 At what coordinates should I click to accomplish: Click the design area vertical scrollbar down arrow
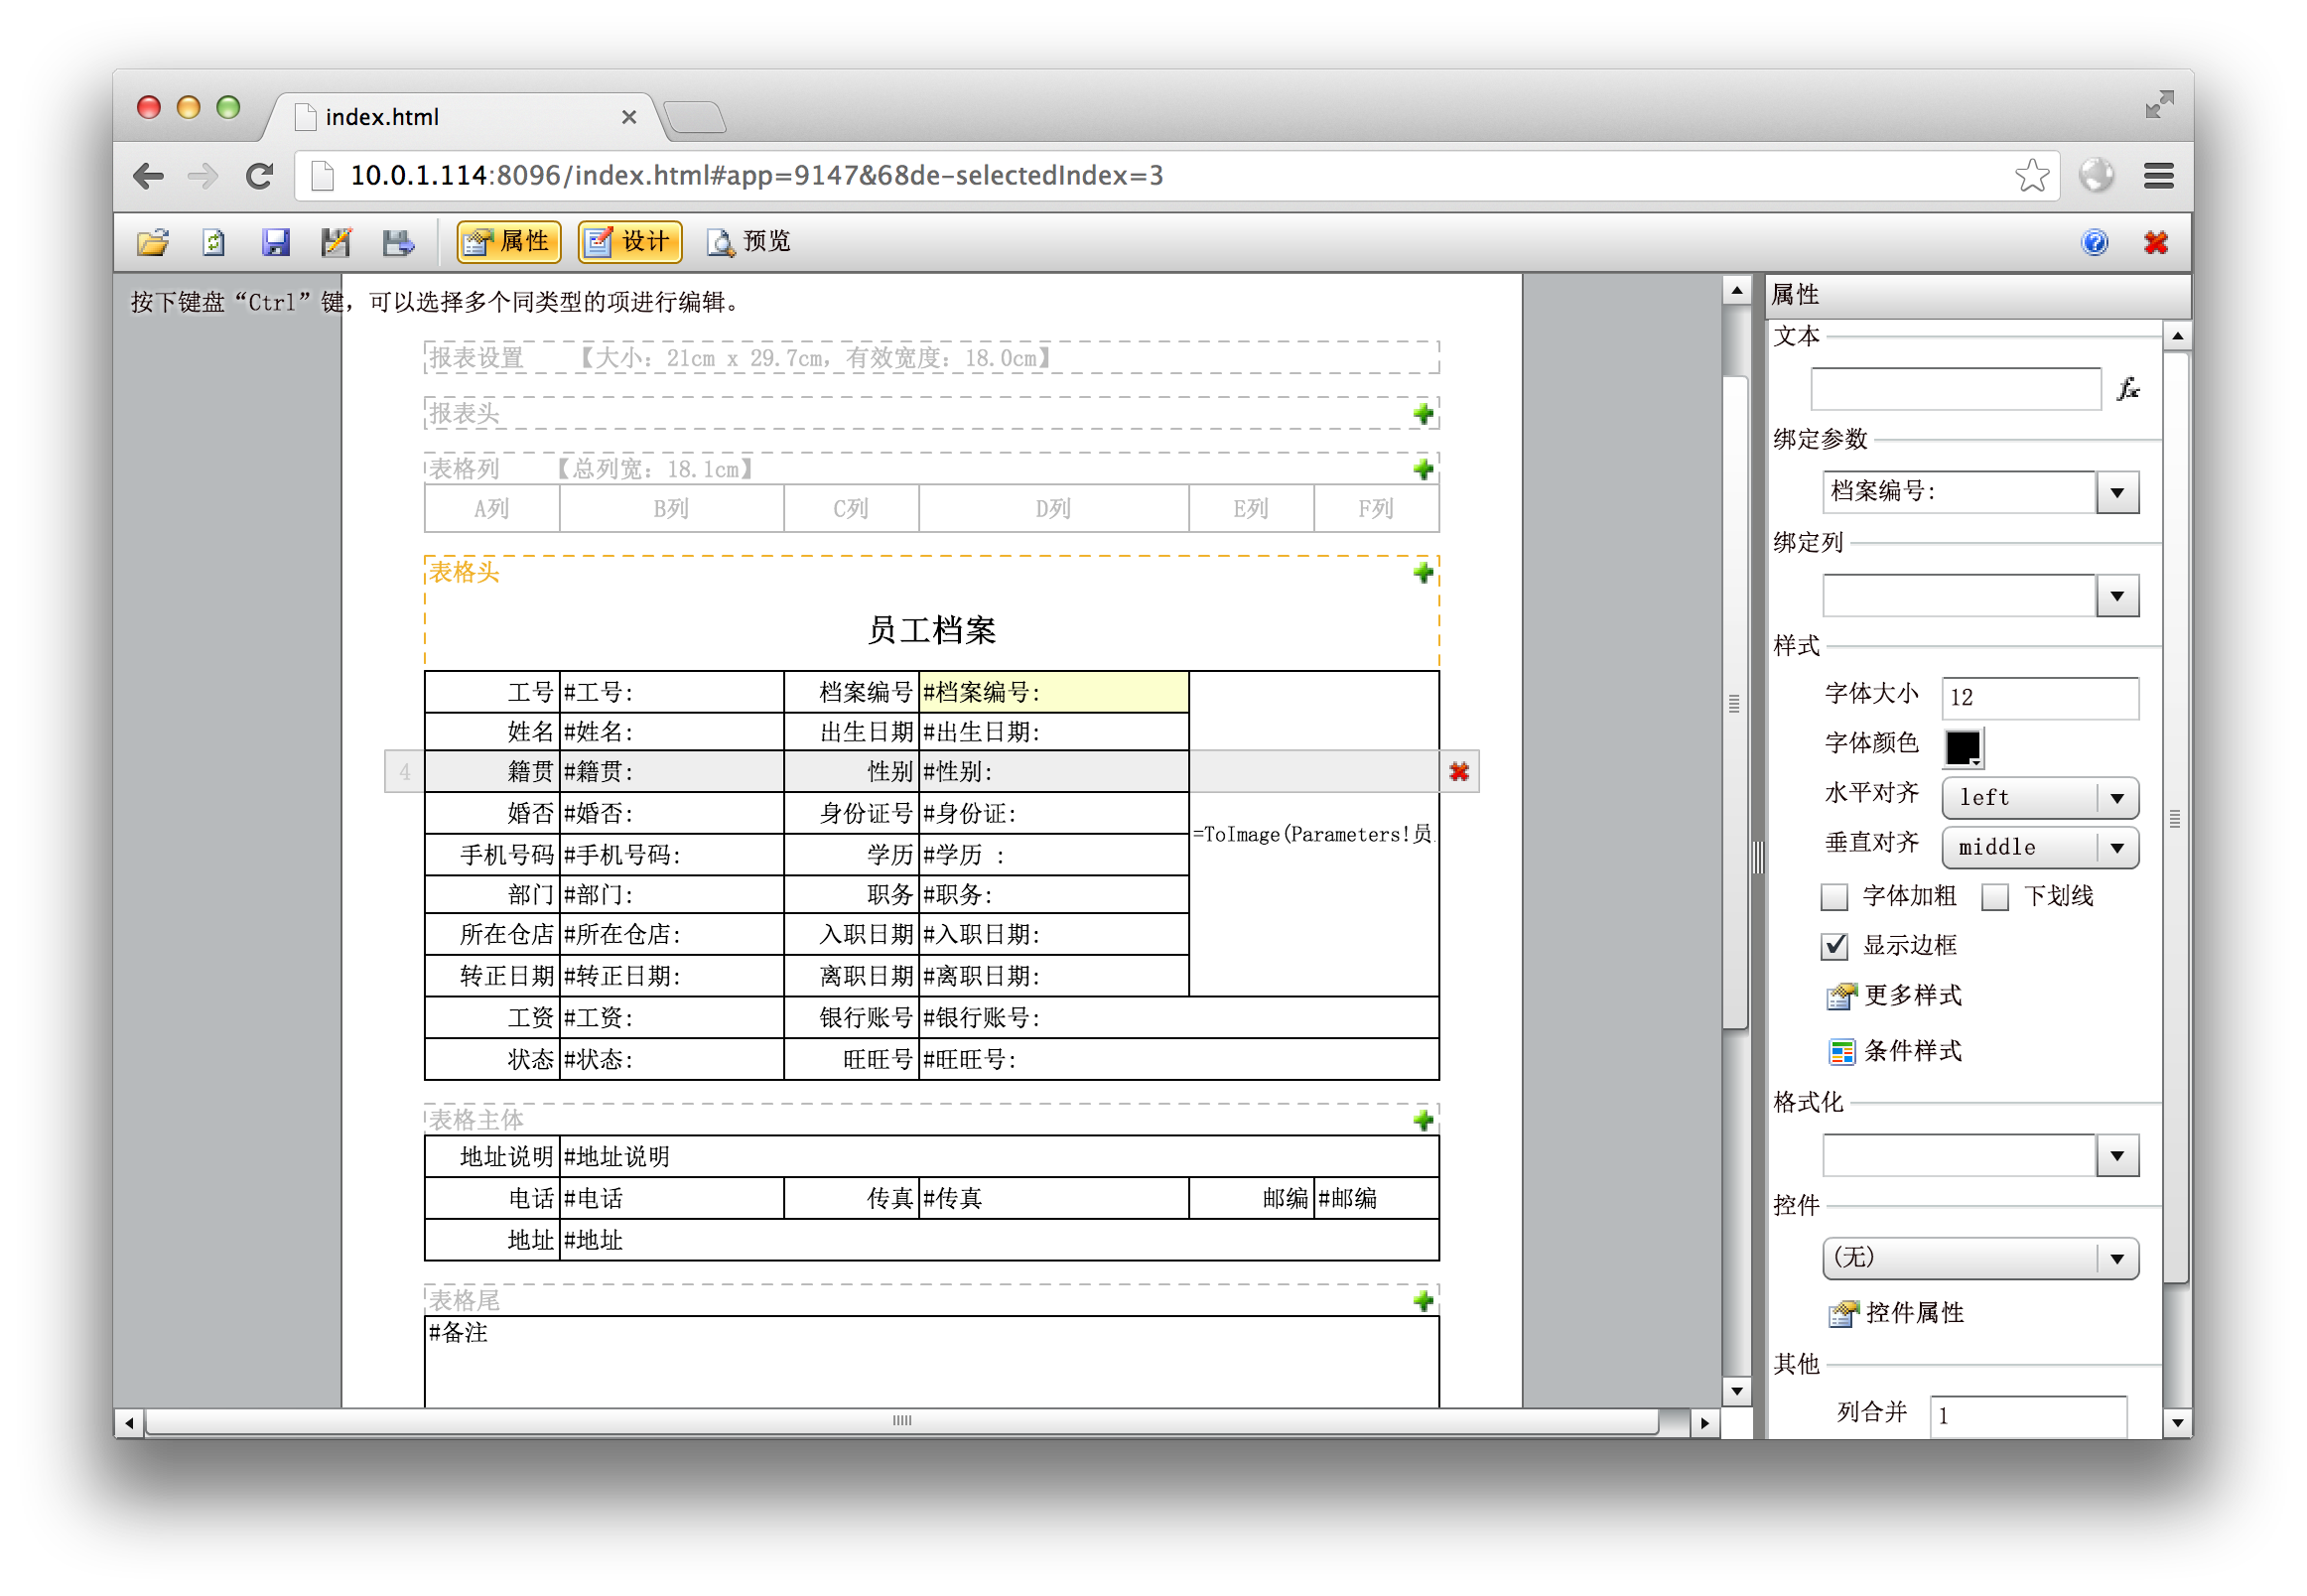[x=1735, y=1391]
